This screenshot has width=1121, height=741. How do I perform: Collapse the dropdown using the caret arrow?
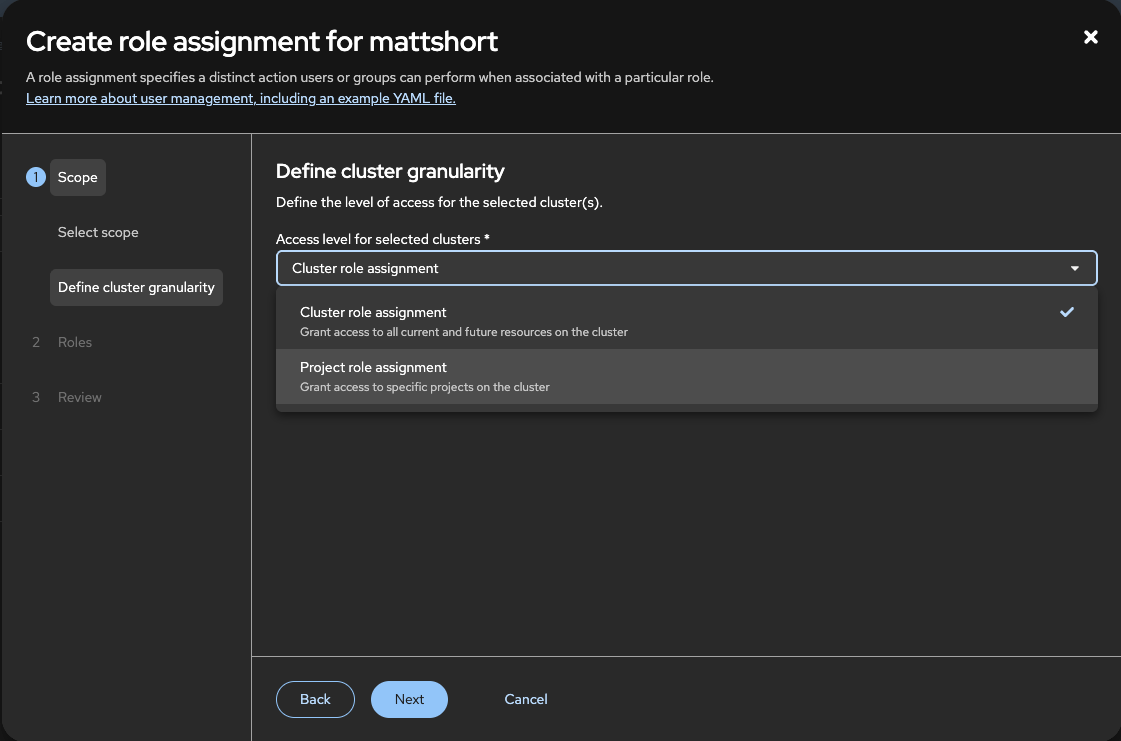(x=1075, y=268)
